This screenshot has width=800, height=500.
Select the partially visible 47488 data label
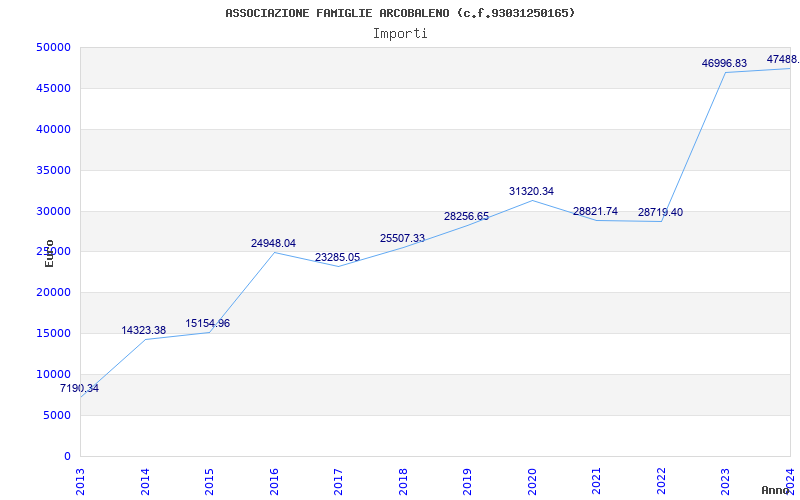point(783,60)
